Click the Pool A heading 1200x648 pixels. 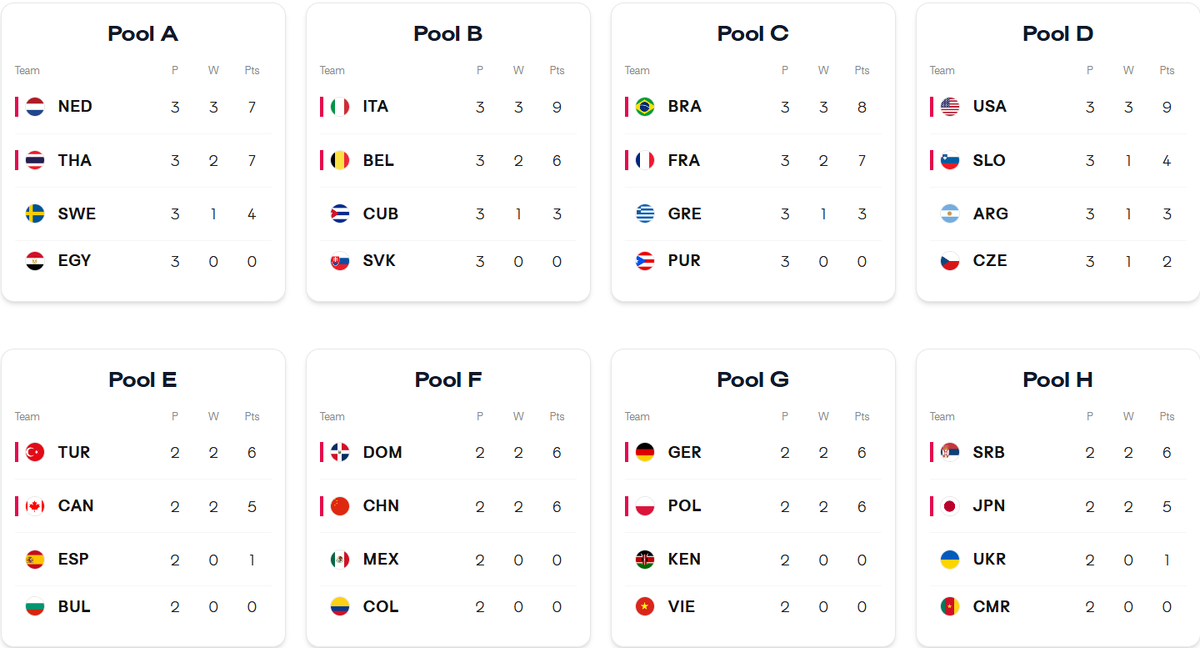143,34
